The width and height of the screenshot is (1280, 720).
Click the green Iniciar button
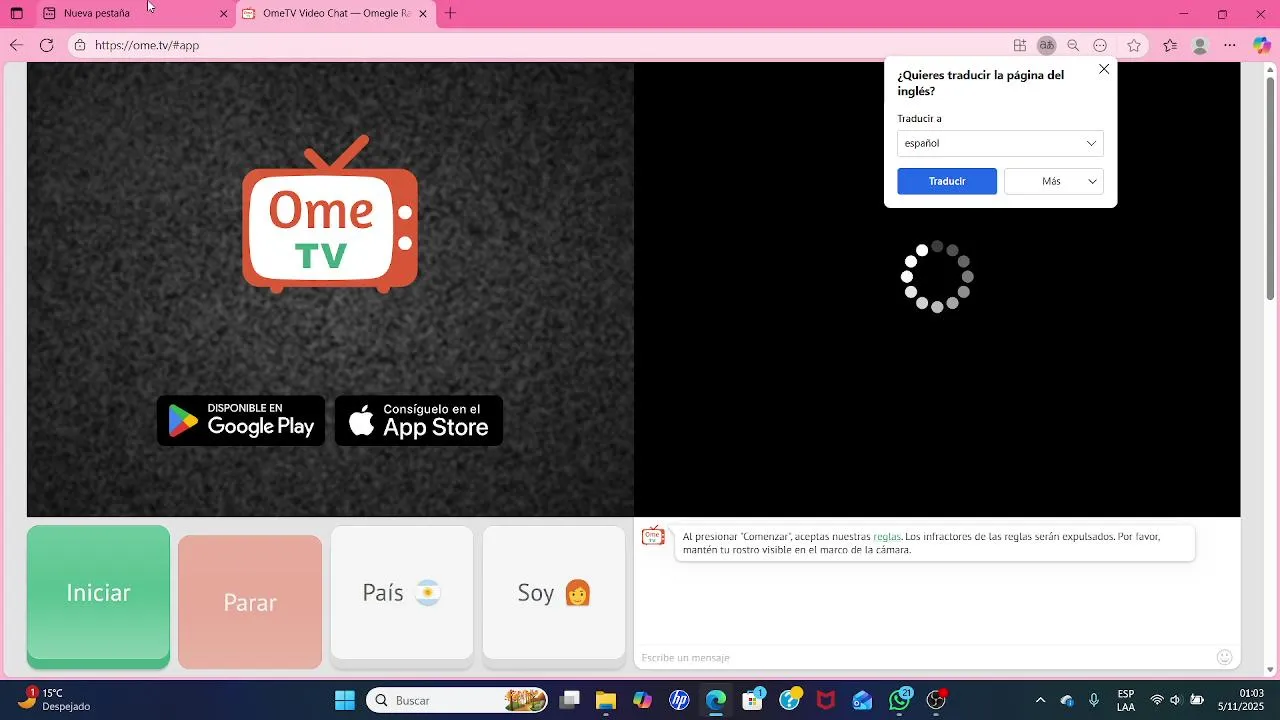pos(98,596)
